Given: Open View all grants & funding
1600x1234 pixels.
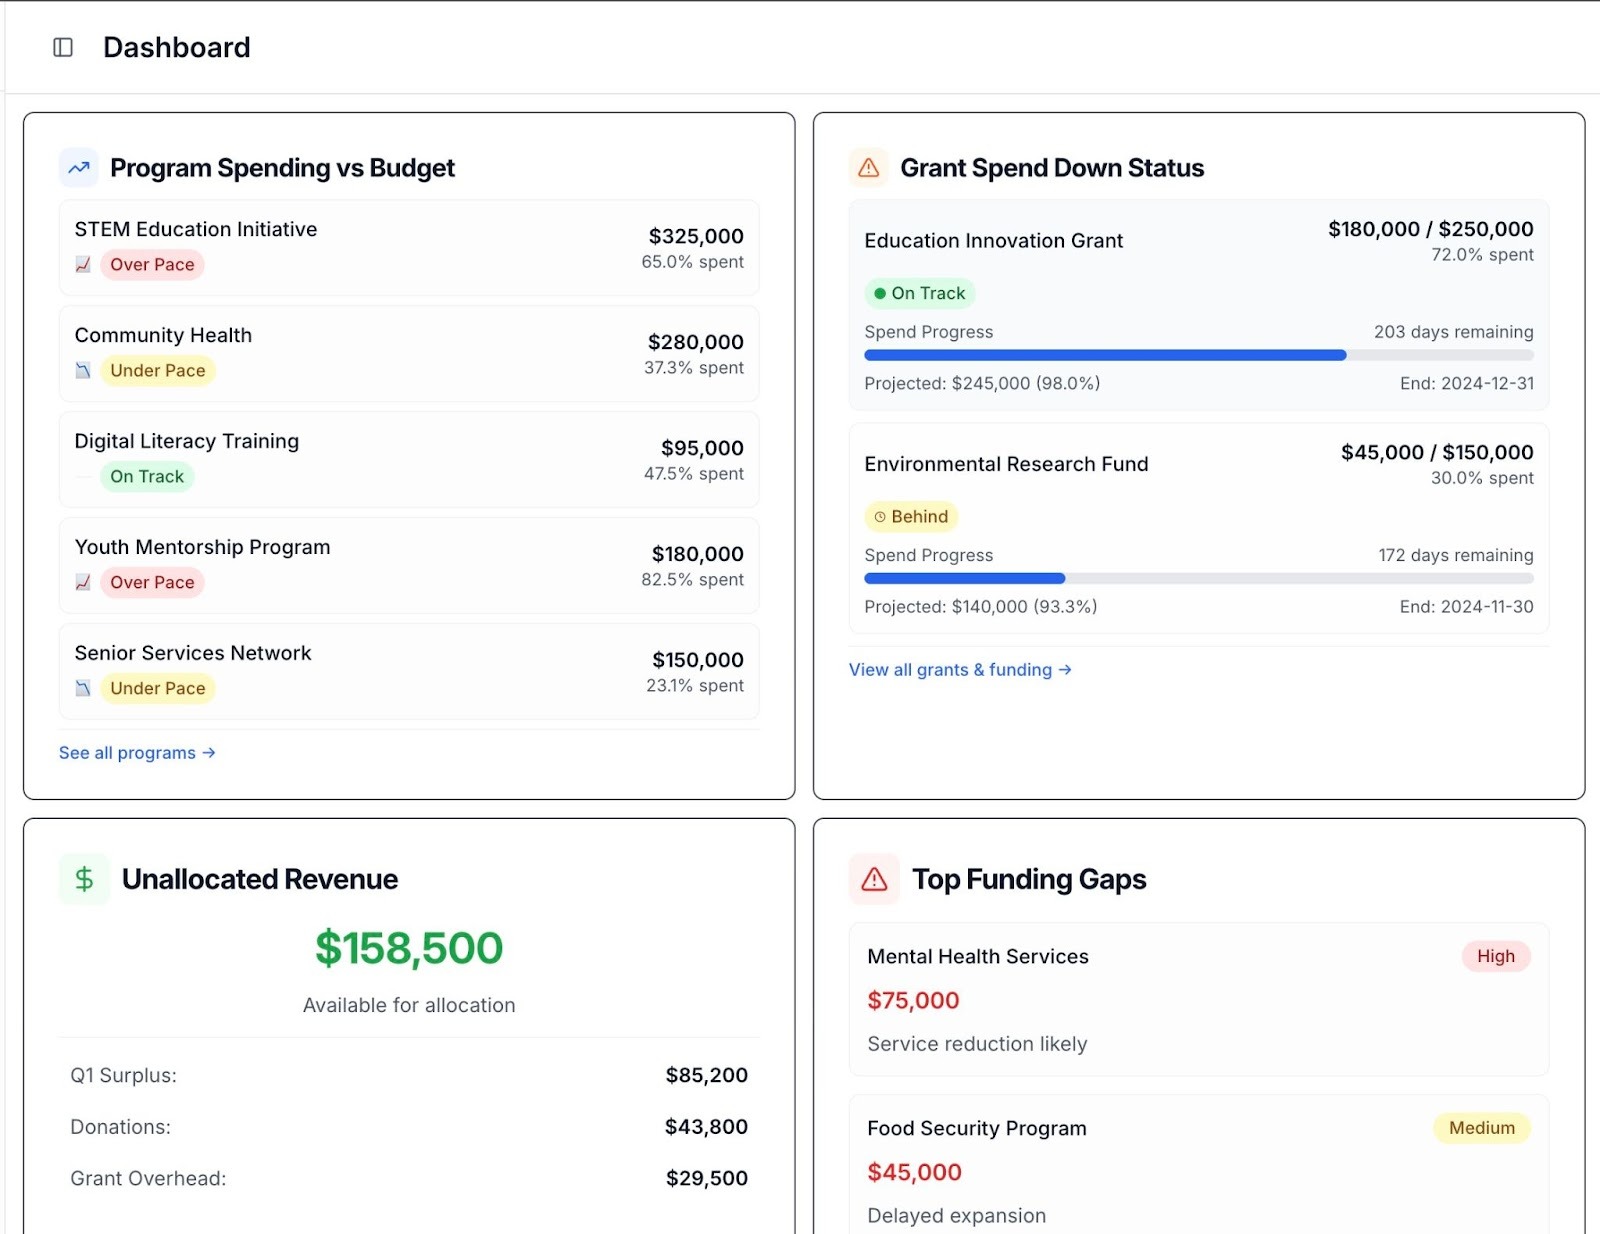Looking at the screenshot, I should 959,669.
